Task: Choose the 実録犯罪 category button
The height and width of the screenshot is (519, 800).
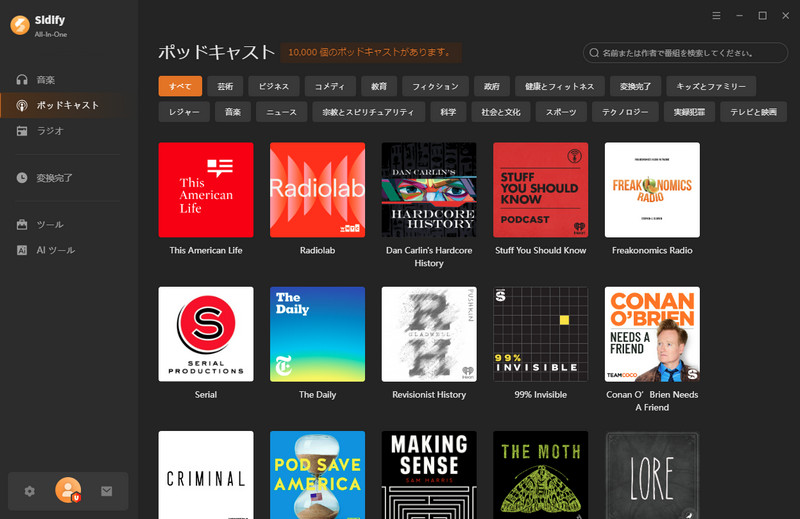Action: tap(689, 112)
